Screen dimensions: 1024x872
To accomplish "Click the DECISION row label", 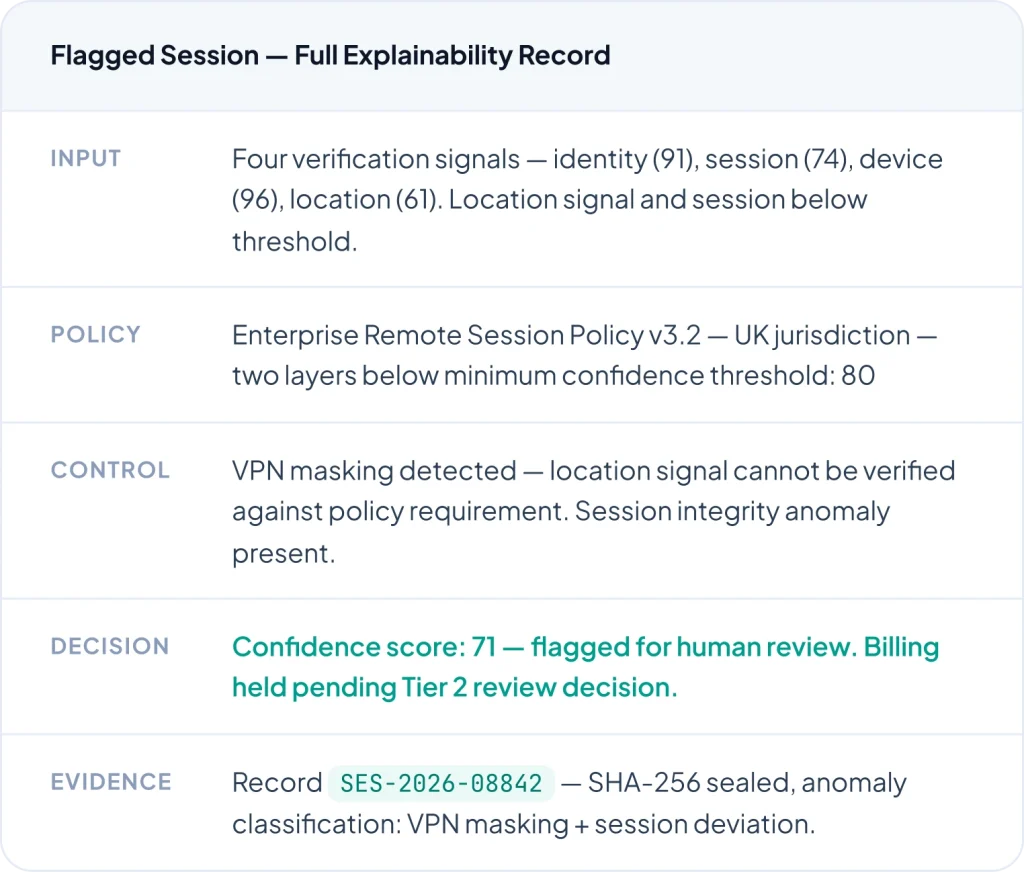I will tap(110, 647).
